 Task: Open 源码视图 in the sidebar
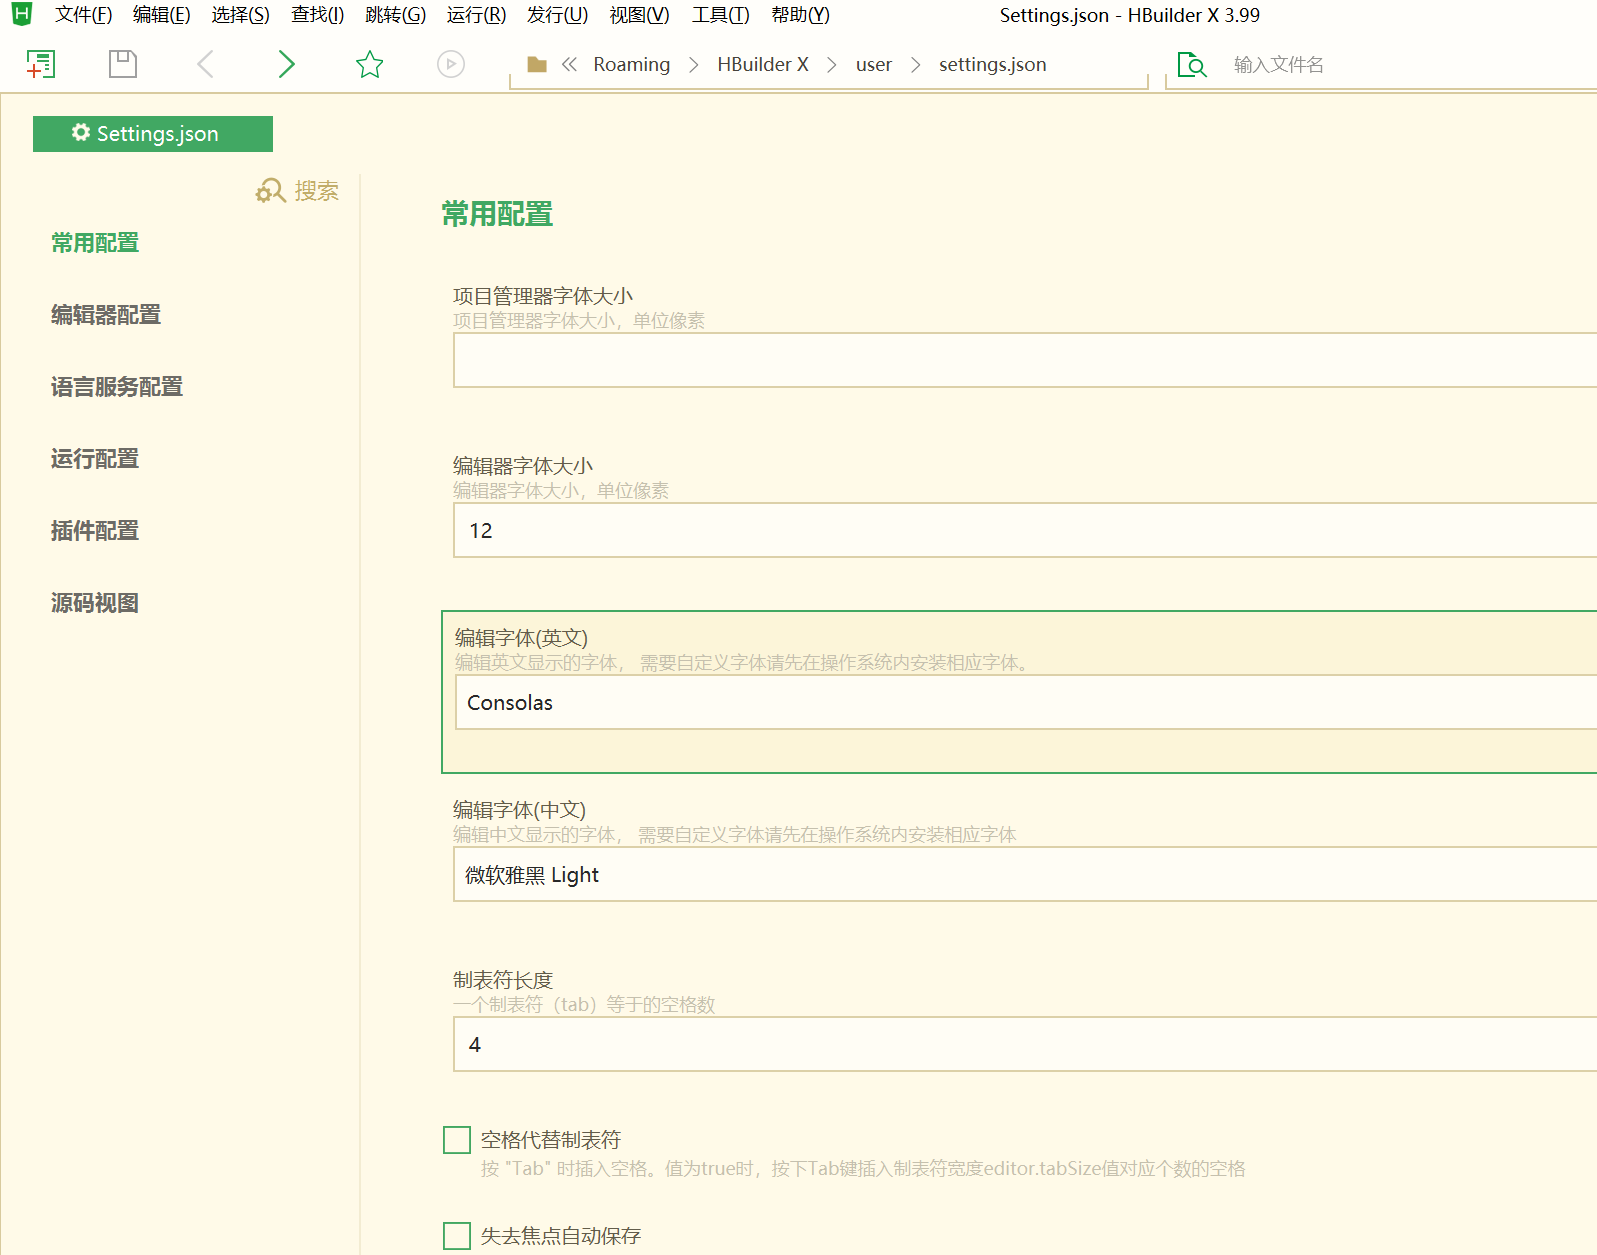click(95, 603)
